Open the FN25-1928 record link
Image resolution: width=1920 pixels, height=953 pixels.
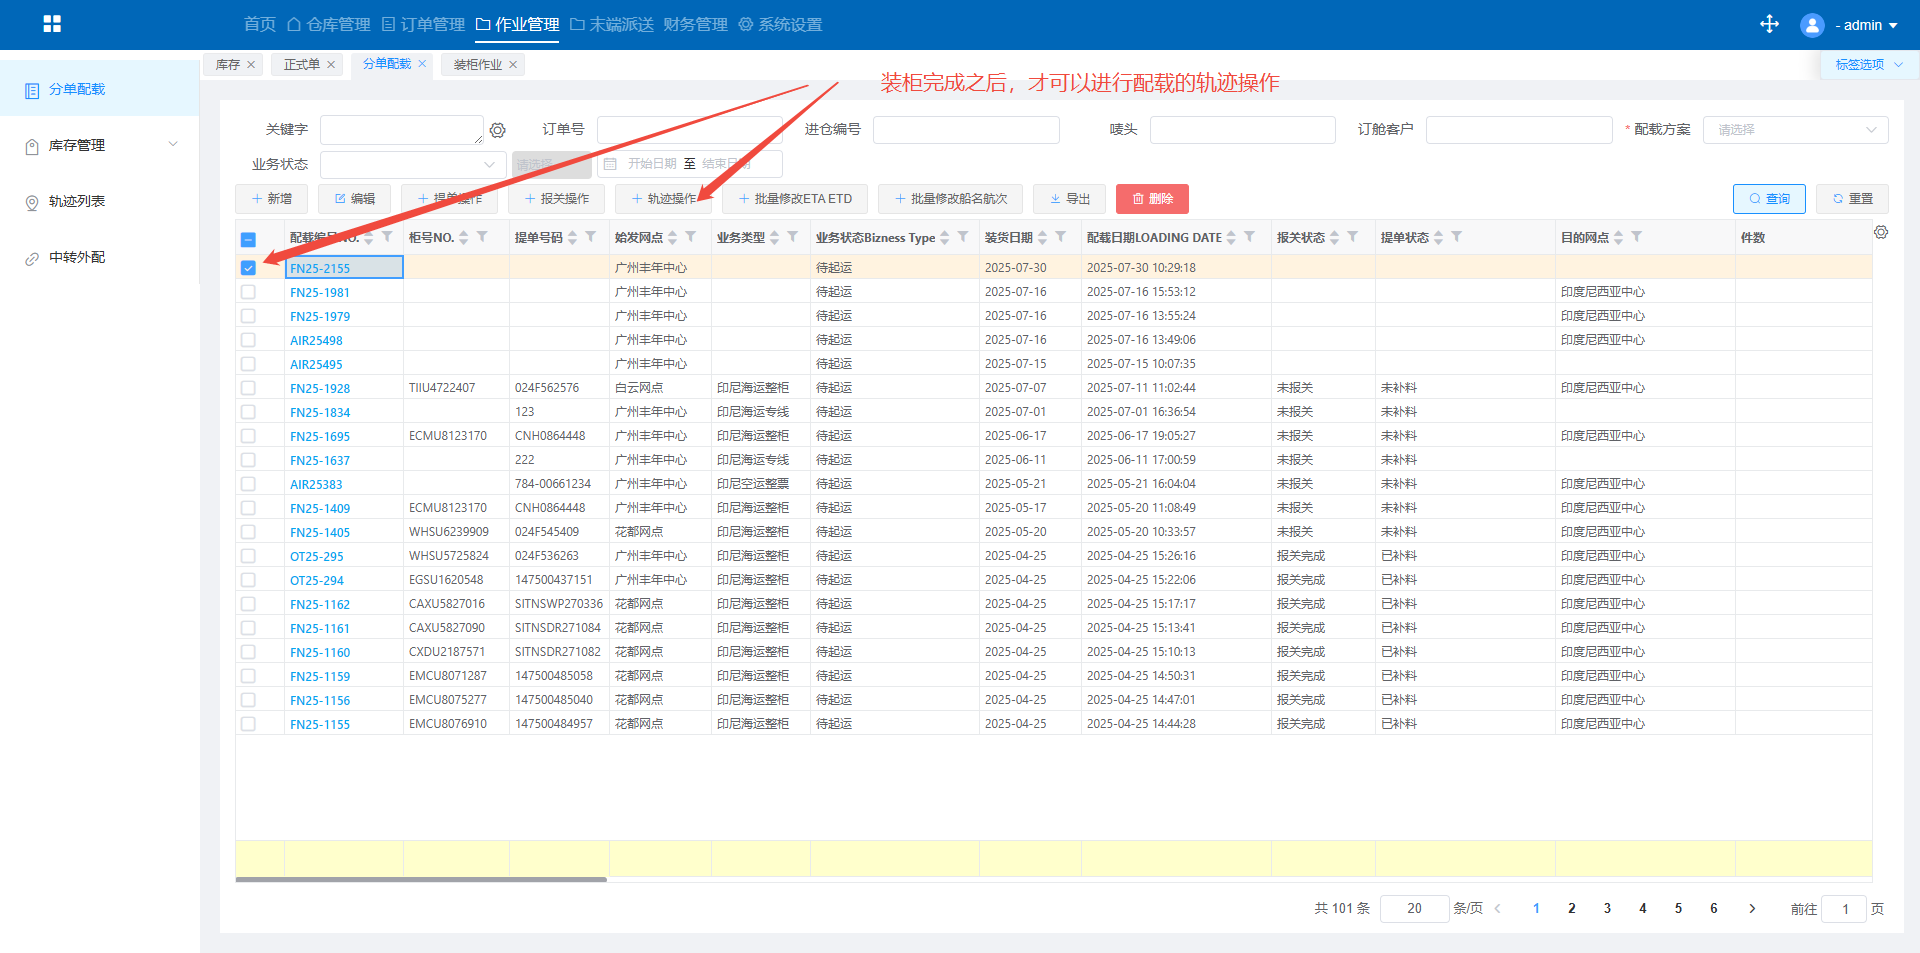point(320,388)
